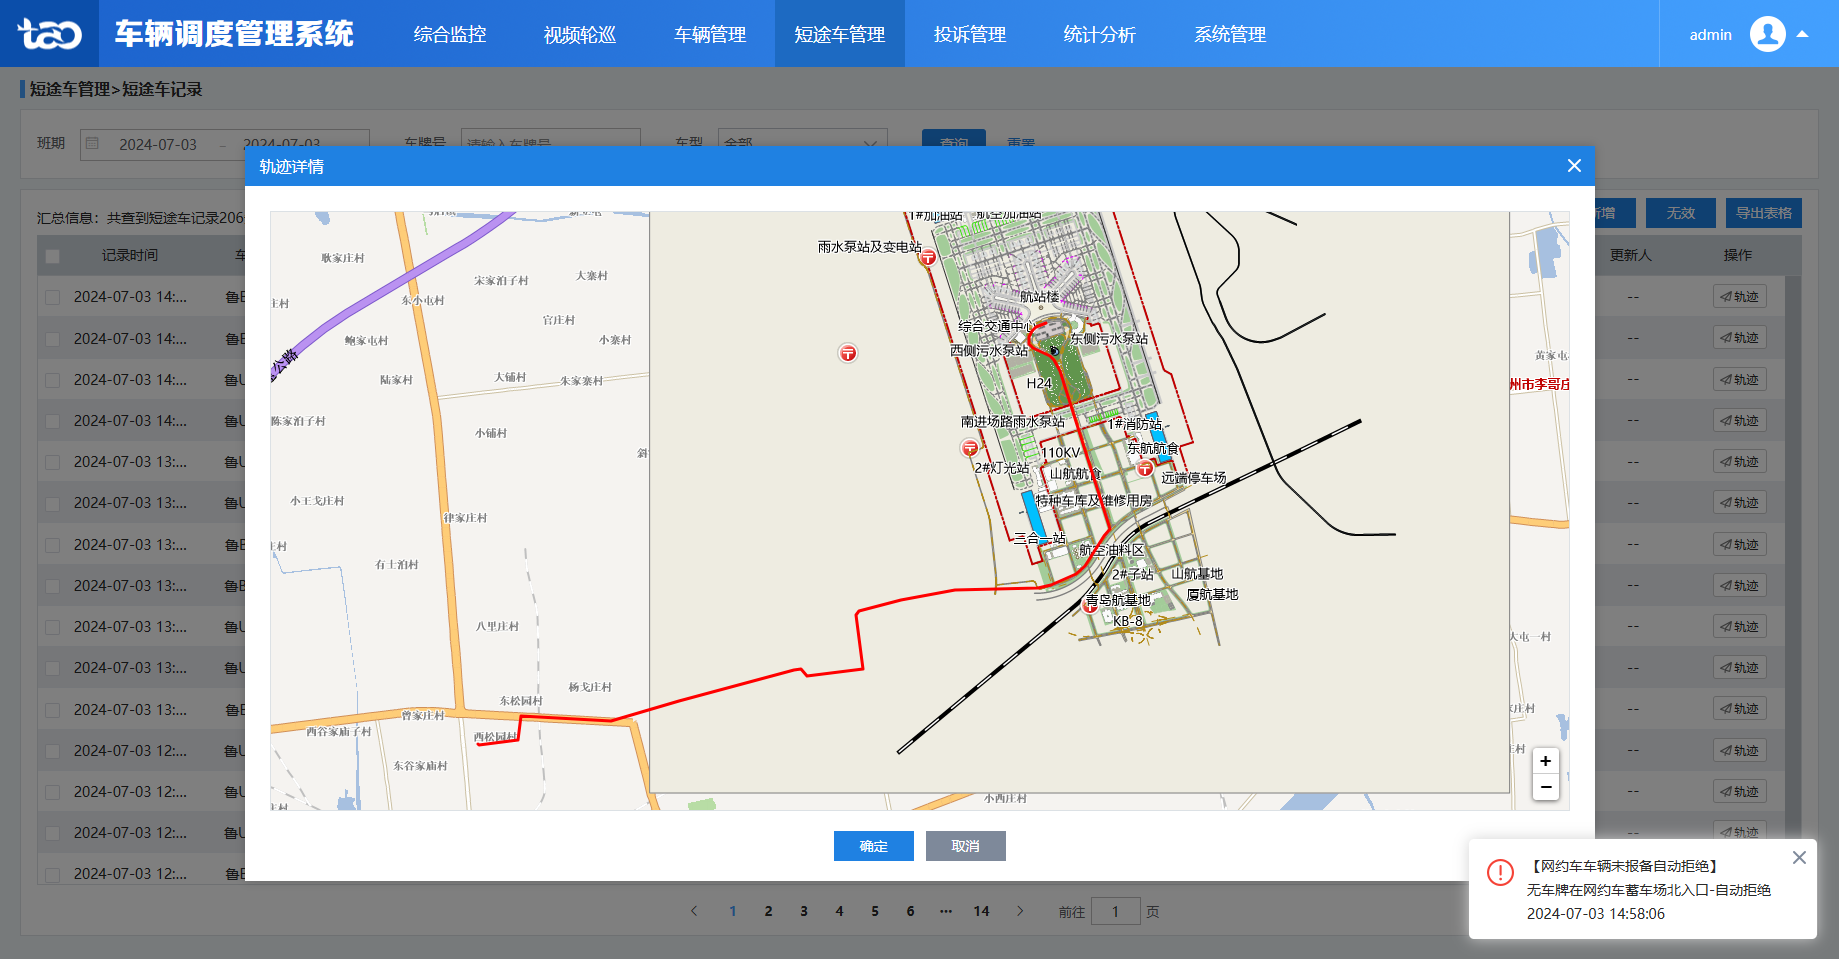
Task: Open the 综合监控 menu
Action: pyautogui.click(x=450, y=34)
